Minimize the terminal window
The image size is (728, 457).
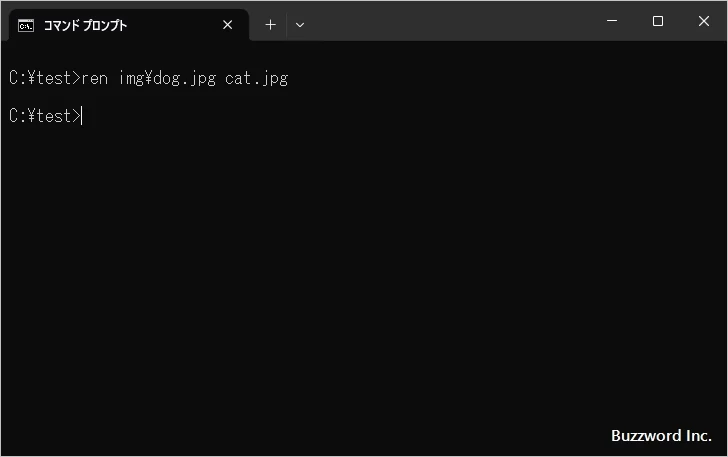[x=611, y=21]
